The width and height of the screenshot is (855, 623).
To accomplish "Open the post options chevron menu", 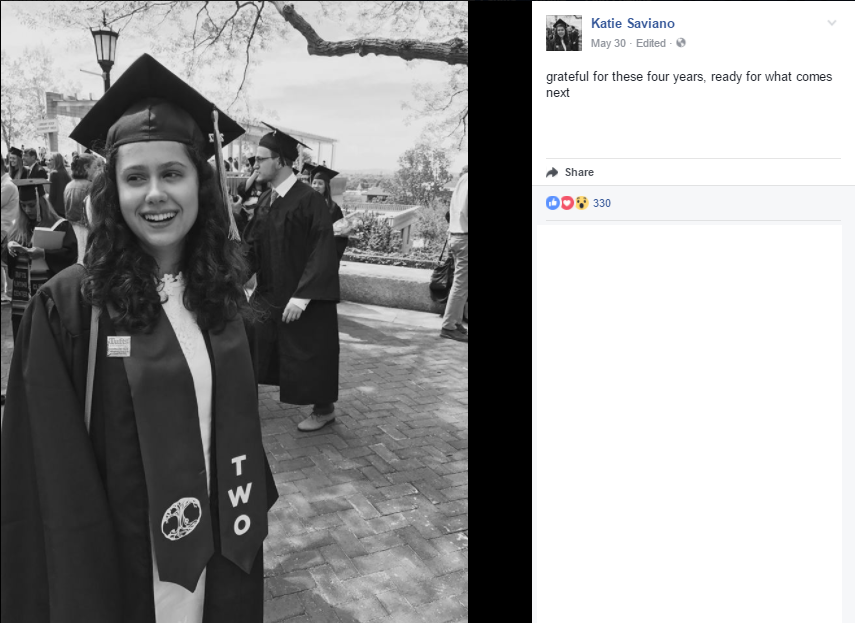I will [831, 23].
